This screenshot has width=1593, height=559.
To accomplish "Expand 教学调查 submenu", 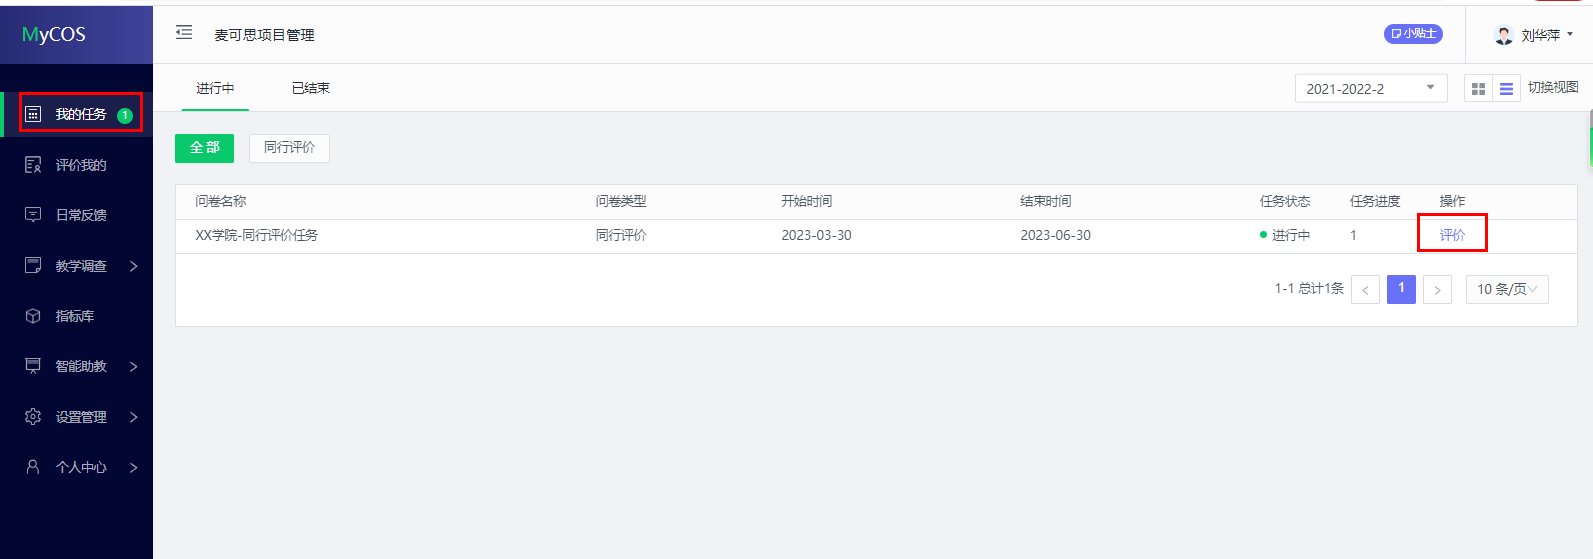I will tap(80, 266).
